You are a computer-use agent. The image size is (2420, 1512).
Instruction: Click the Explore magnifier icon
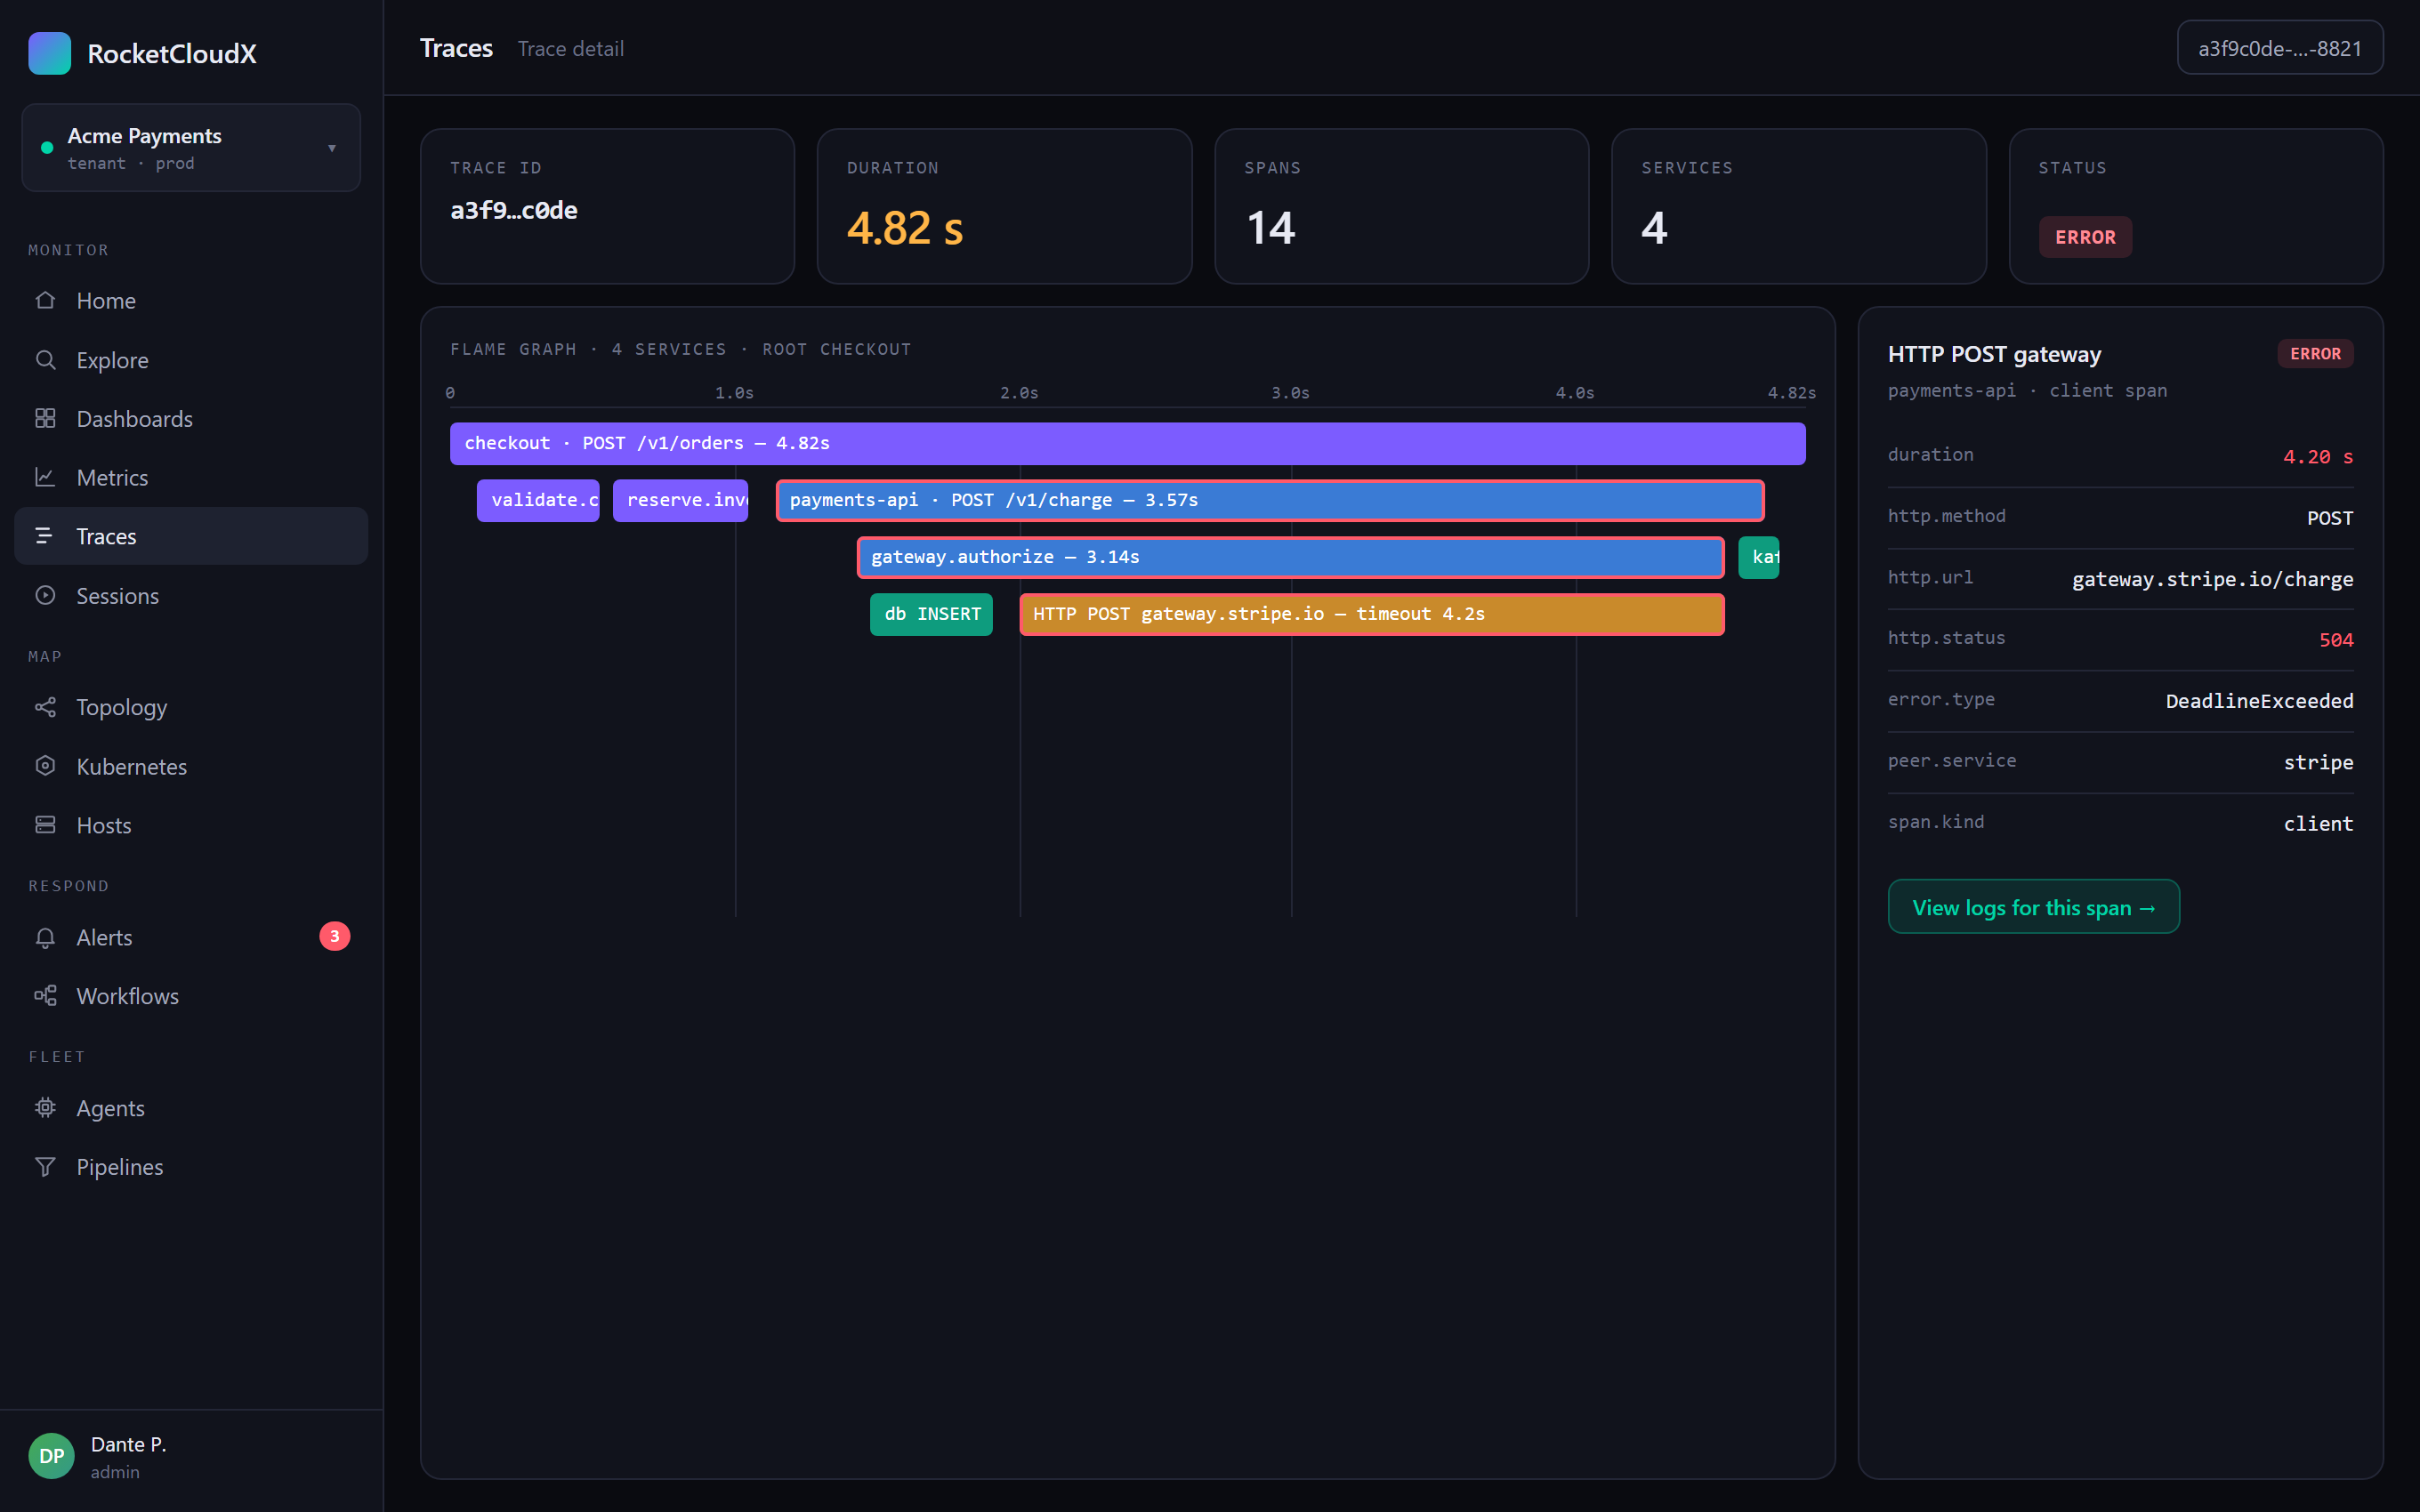point(45,360)
